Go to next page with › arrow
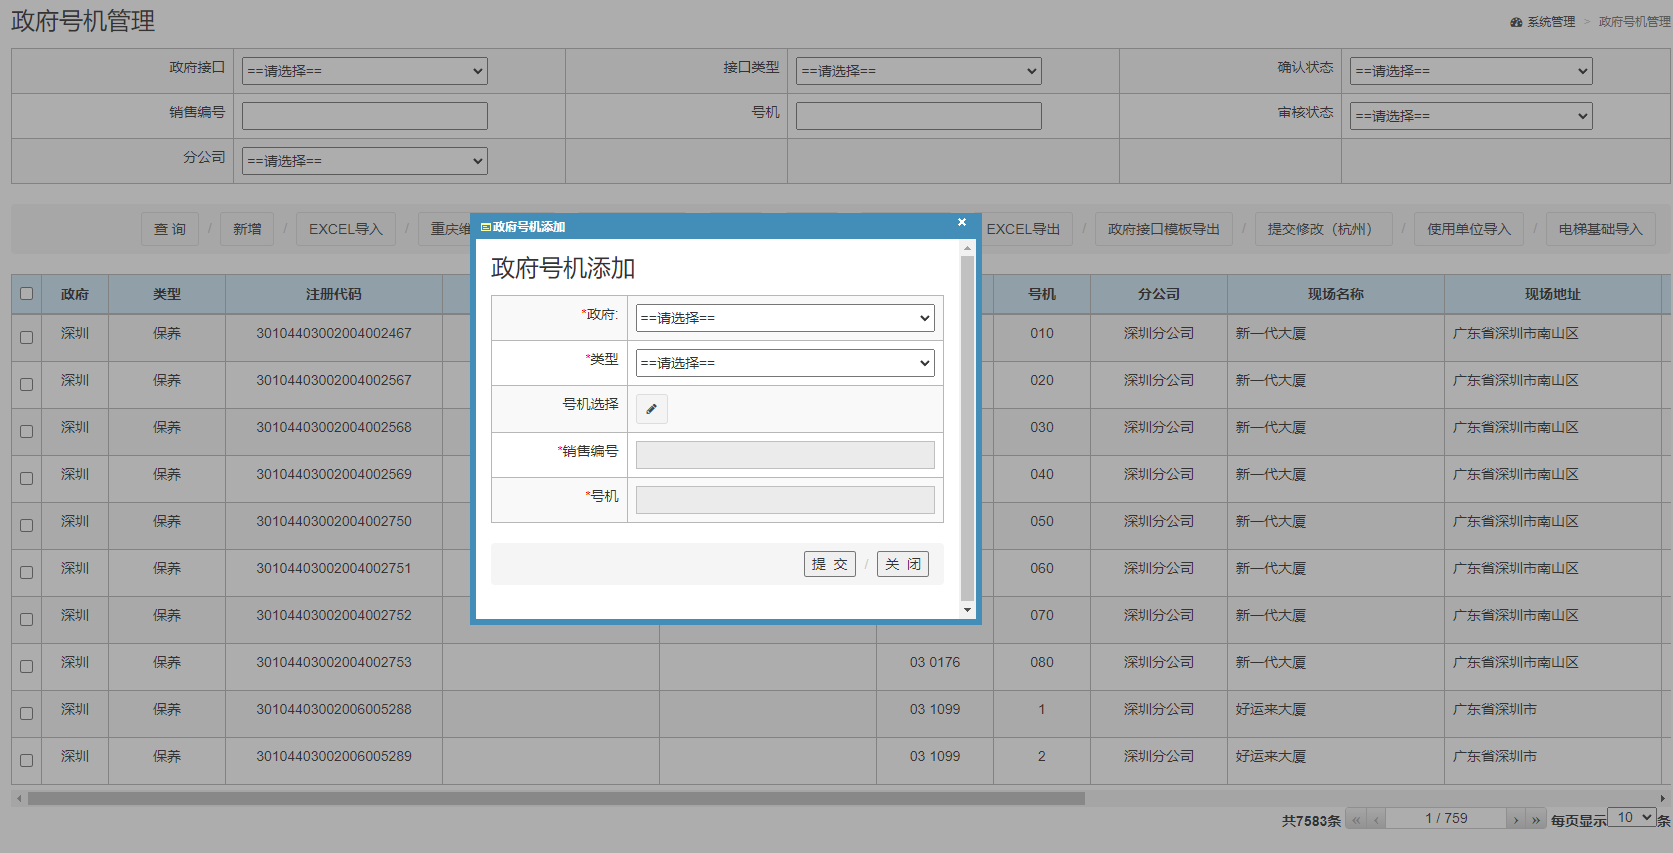This screenshot has width=1673, height=853. coord(1516,819)
